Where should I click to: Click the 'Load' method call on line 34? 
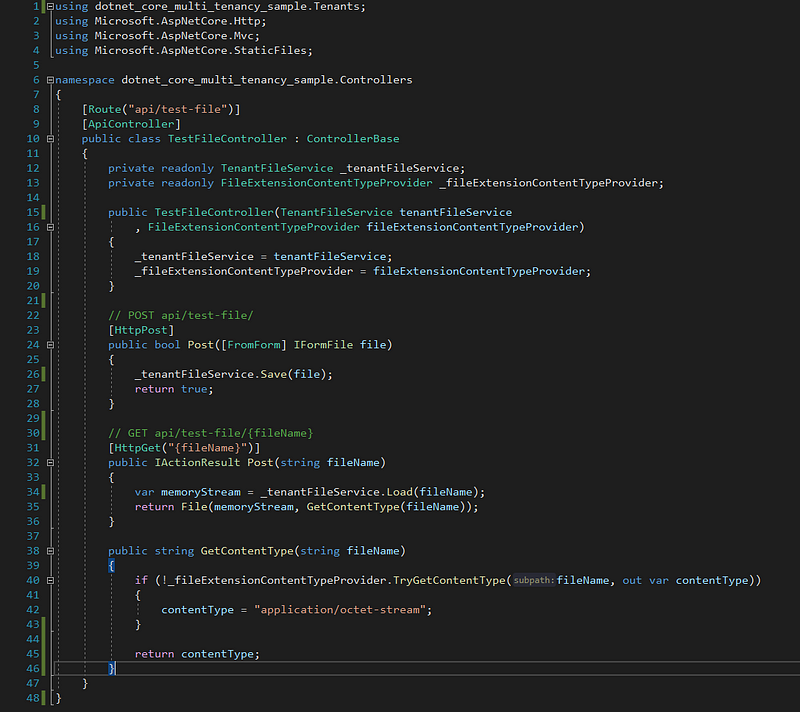coord(399,492)
